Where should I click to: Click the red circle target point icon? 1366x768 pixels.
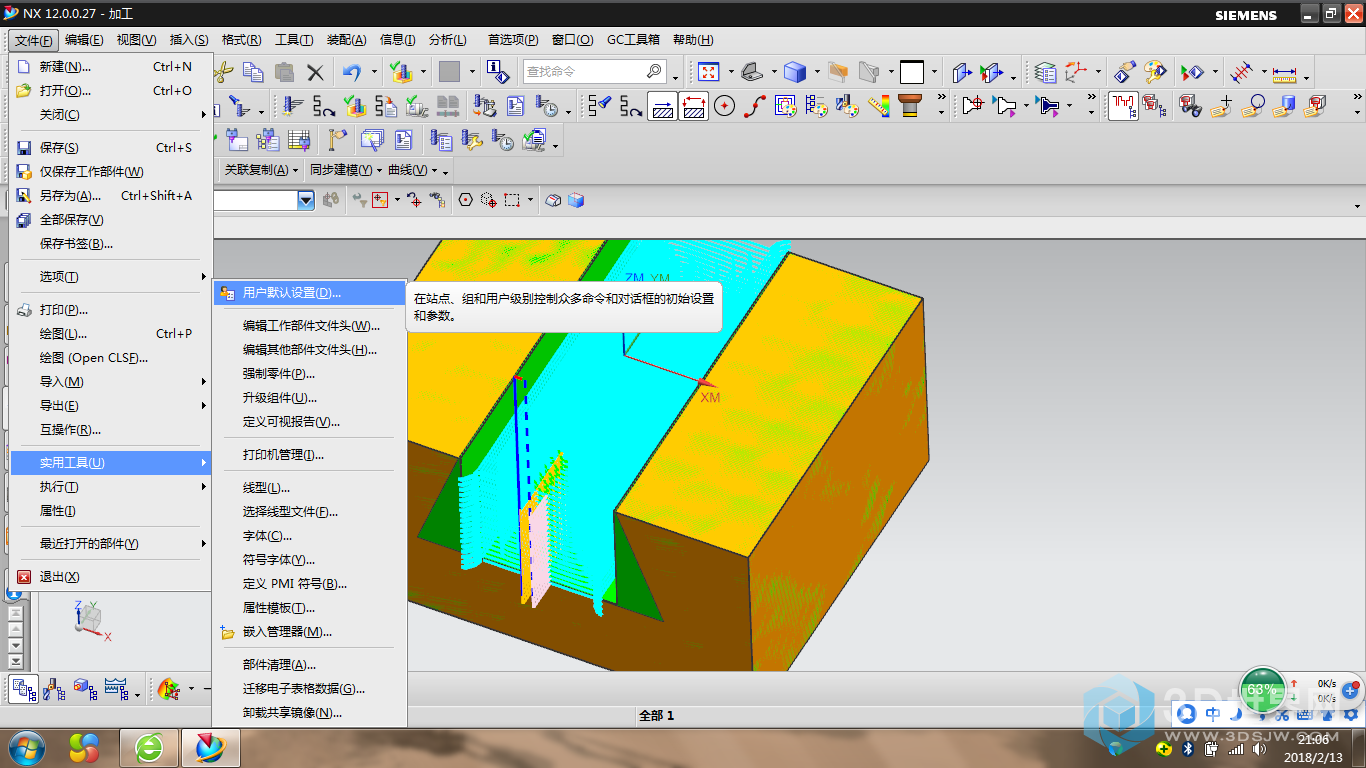(x=724, y=105)
